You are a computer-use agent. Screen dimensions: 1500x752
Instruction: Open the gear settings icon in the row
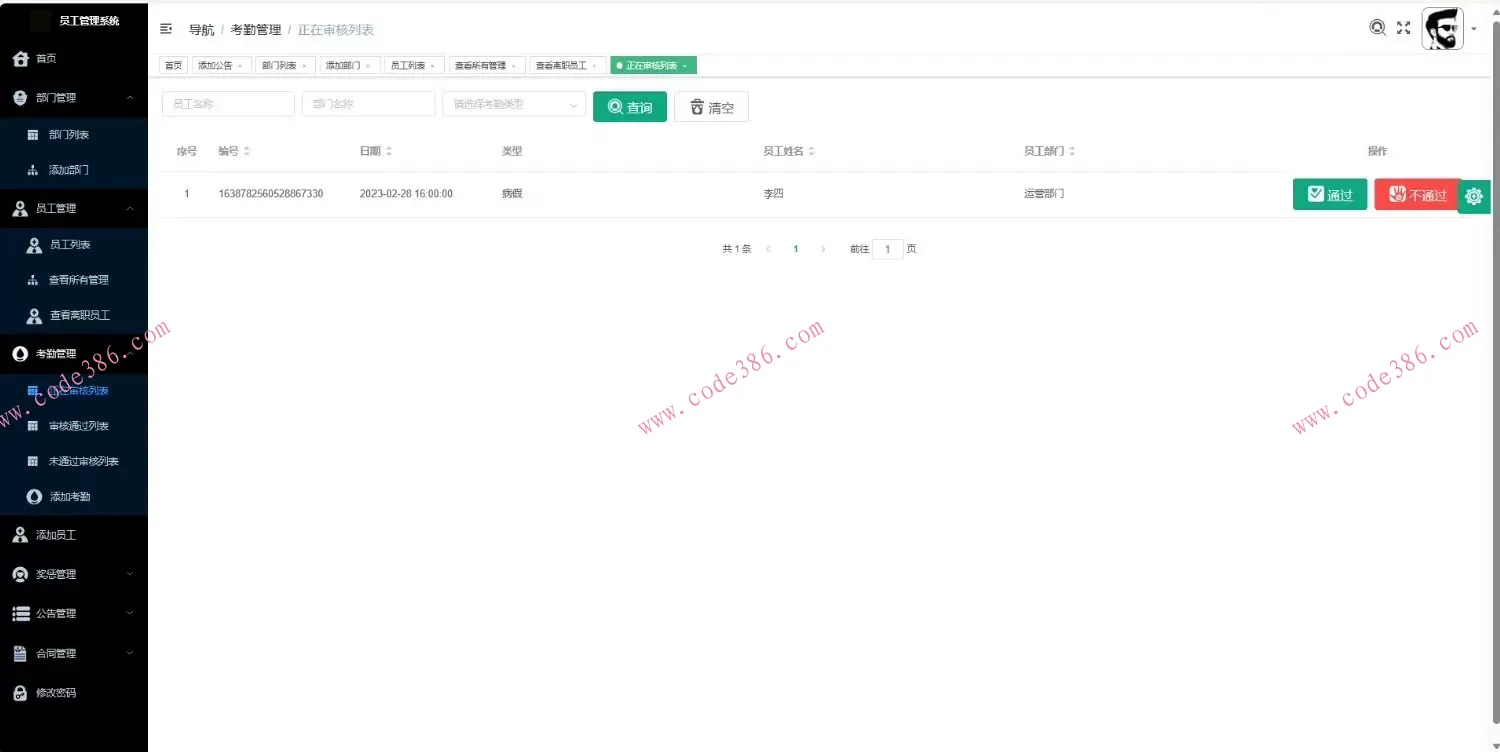(1474, 196)
